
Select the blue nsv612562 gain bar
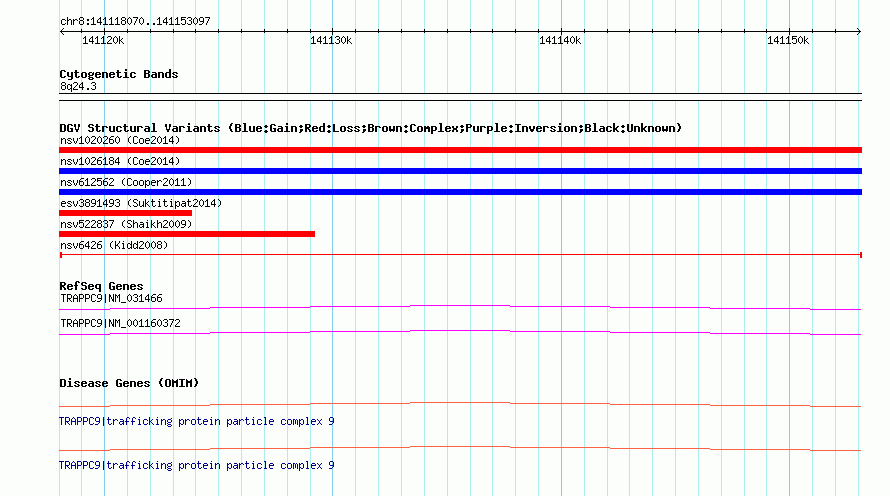click(460, 192)
